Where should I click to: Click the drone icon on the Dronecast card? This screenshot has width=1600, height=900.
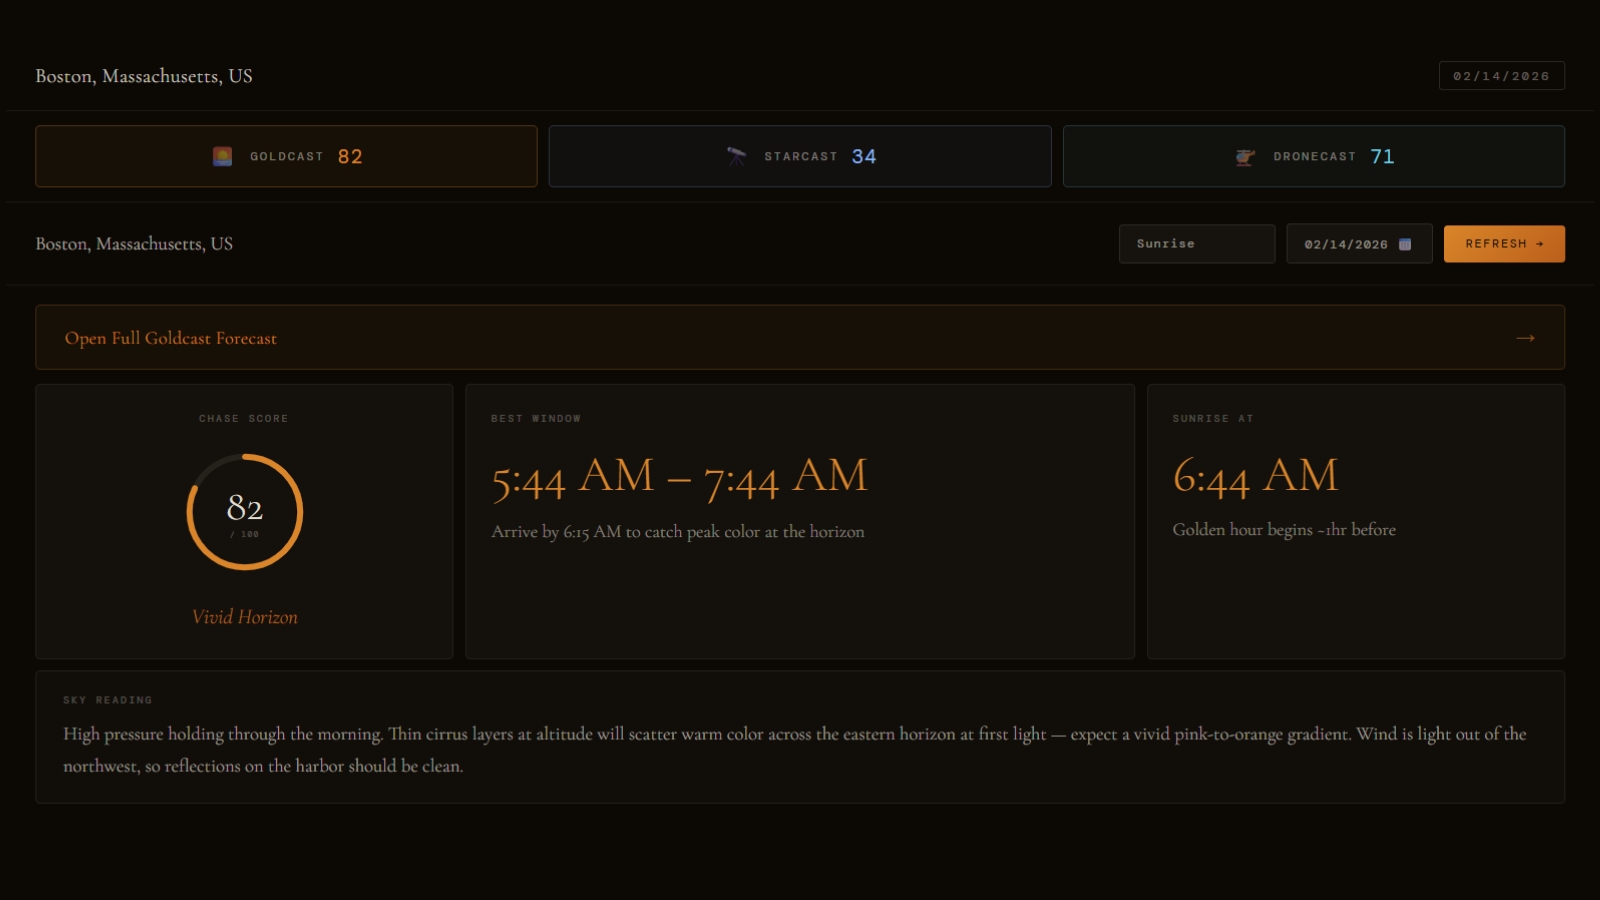point(1244,155)
